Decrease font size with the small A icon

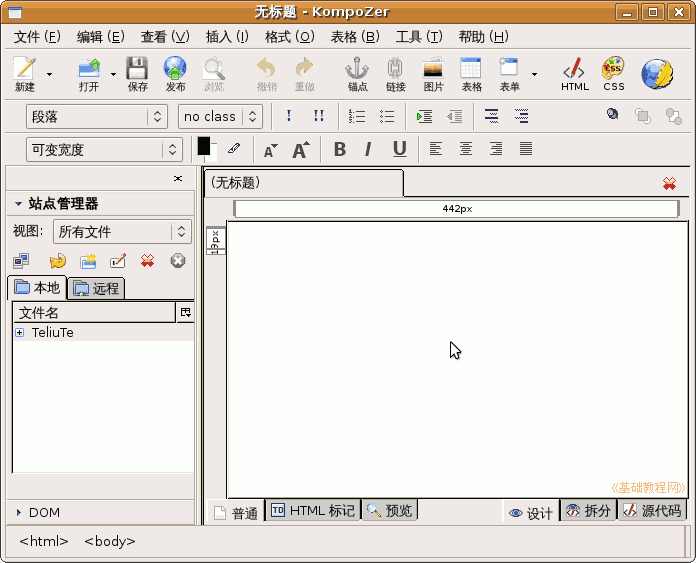click(271, 150)
